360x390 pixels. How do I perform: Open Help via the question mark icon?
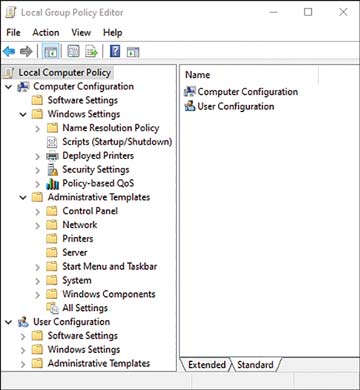click(x=115, y=52)
